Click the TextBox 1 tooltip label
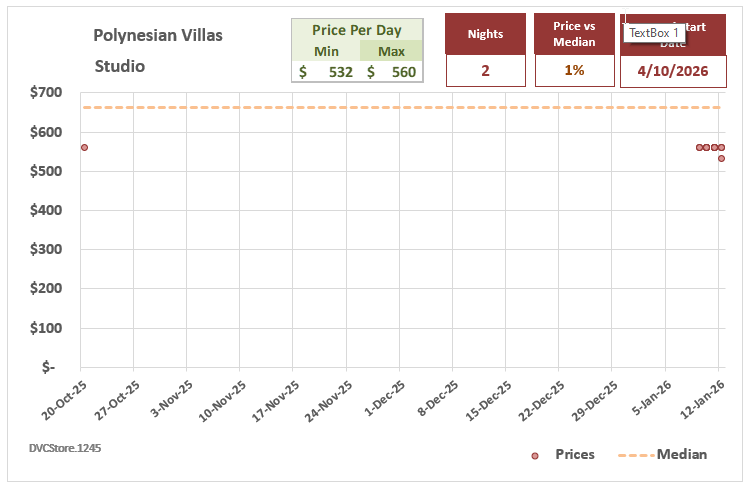The width and height of the screenshot is (752, 491). [x=654, y=33]
